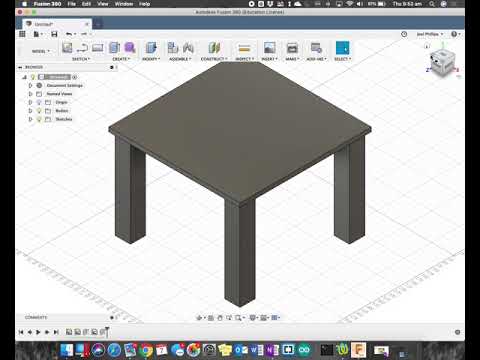This screenshot has height=360, width=480.
Task: Open the MODEL workspace dropdown
Action: (x=41, y=51)
